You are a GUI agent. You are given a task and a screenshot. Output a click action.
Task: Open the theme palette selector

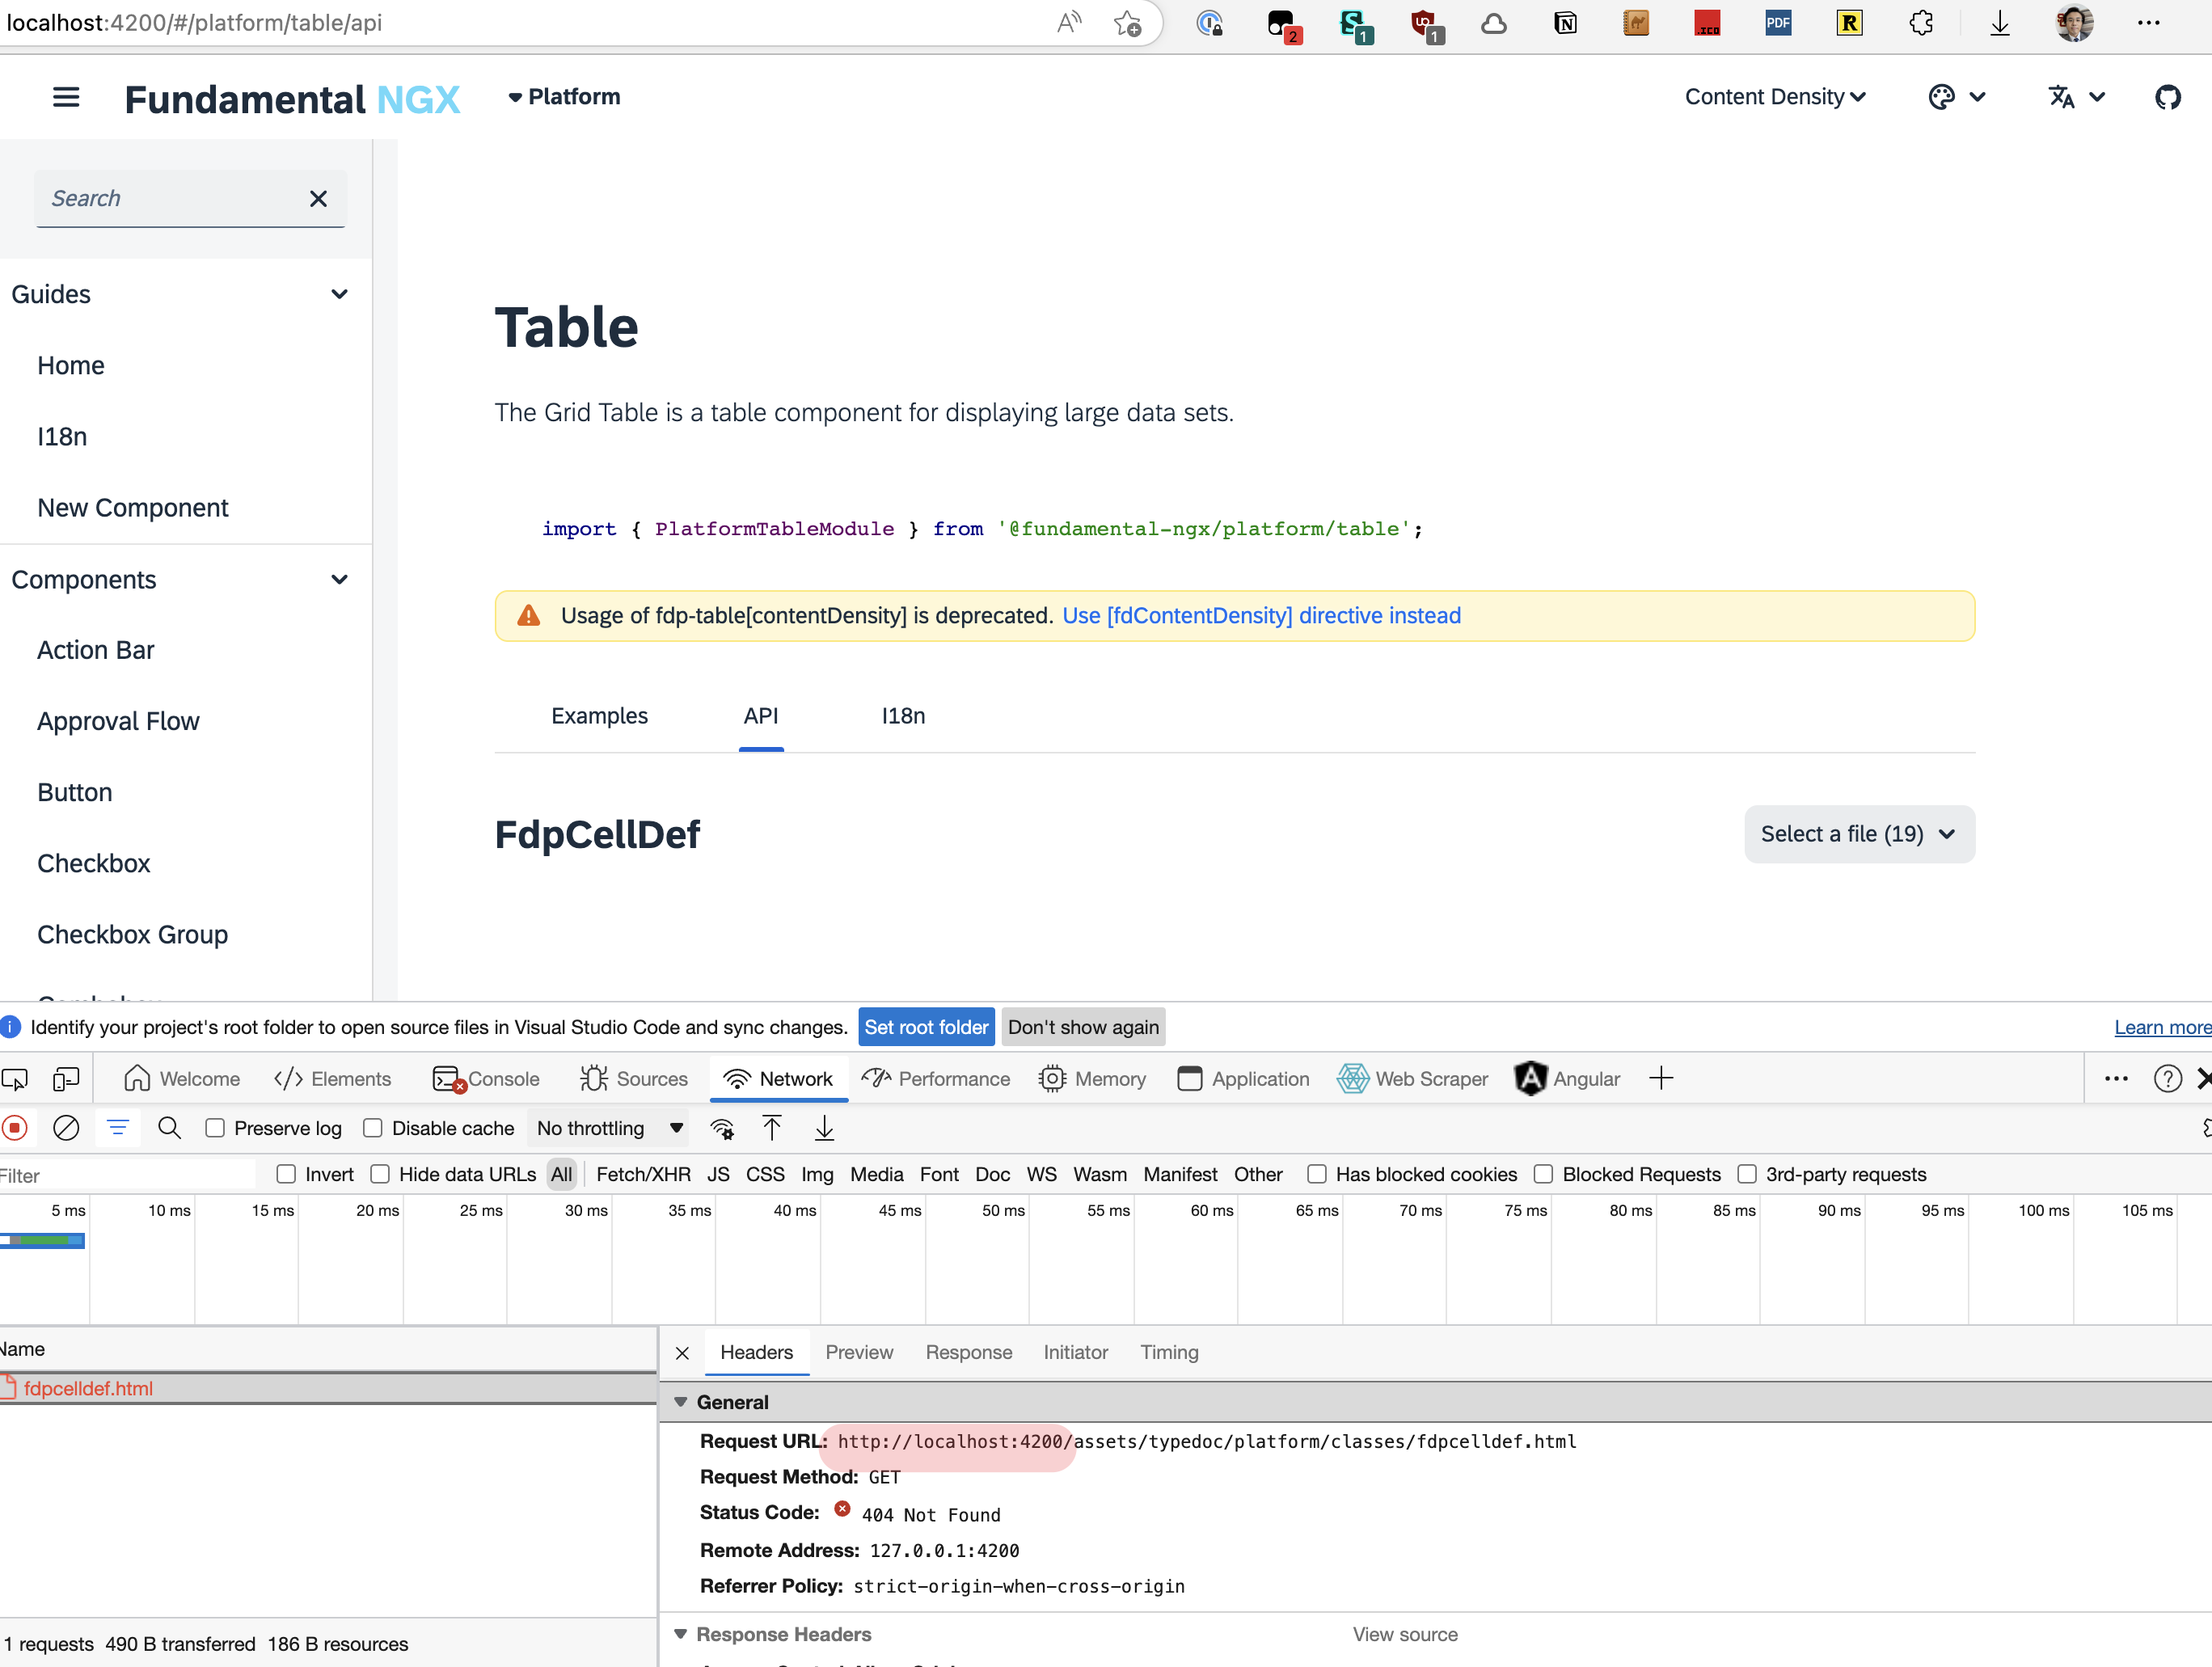(x=1956, y=97)
